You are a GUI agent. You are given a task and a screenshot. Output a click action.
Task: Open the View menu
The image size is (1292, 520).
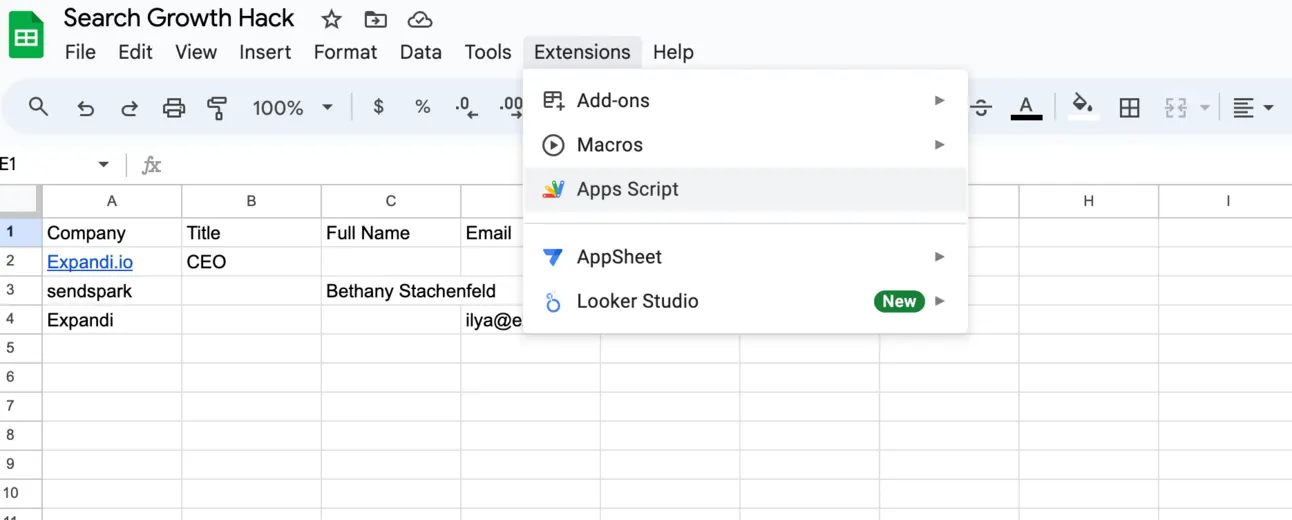[196, 52]
